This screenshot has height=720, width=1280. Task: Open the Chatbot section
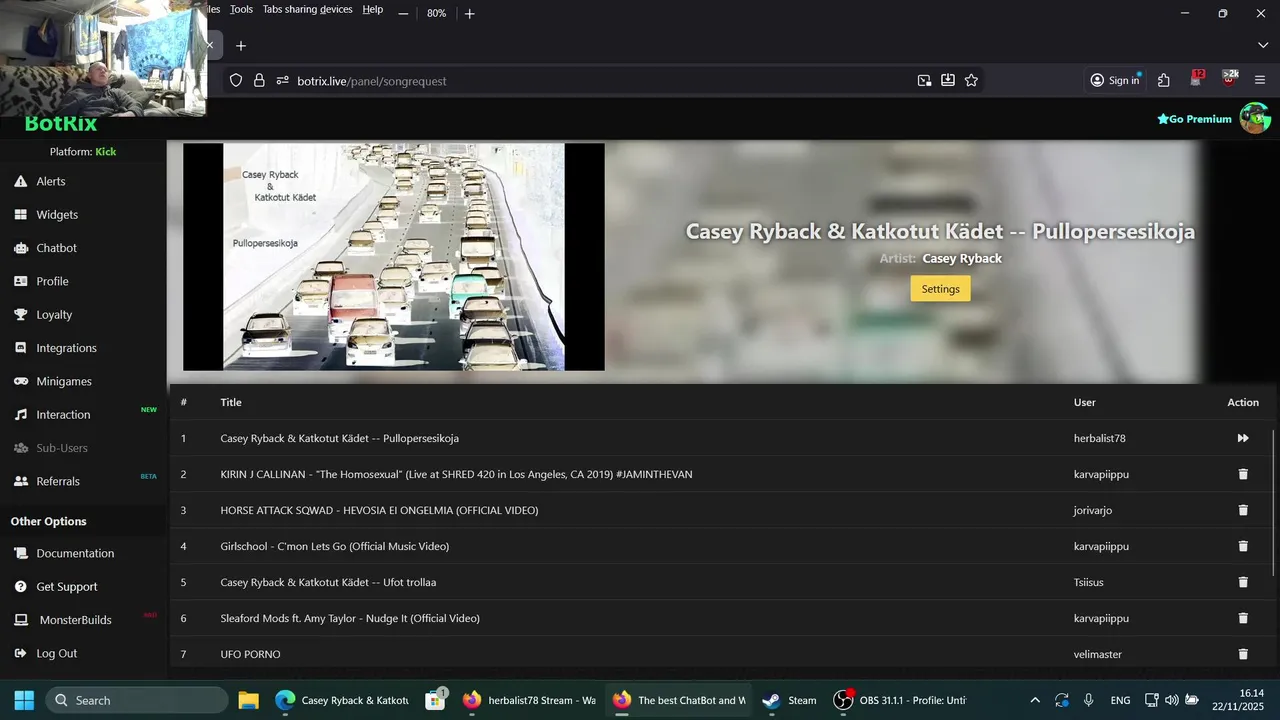point(56,248)
